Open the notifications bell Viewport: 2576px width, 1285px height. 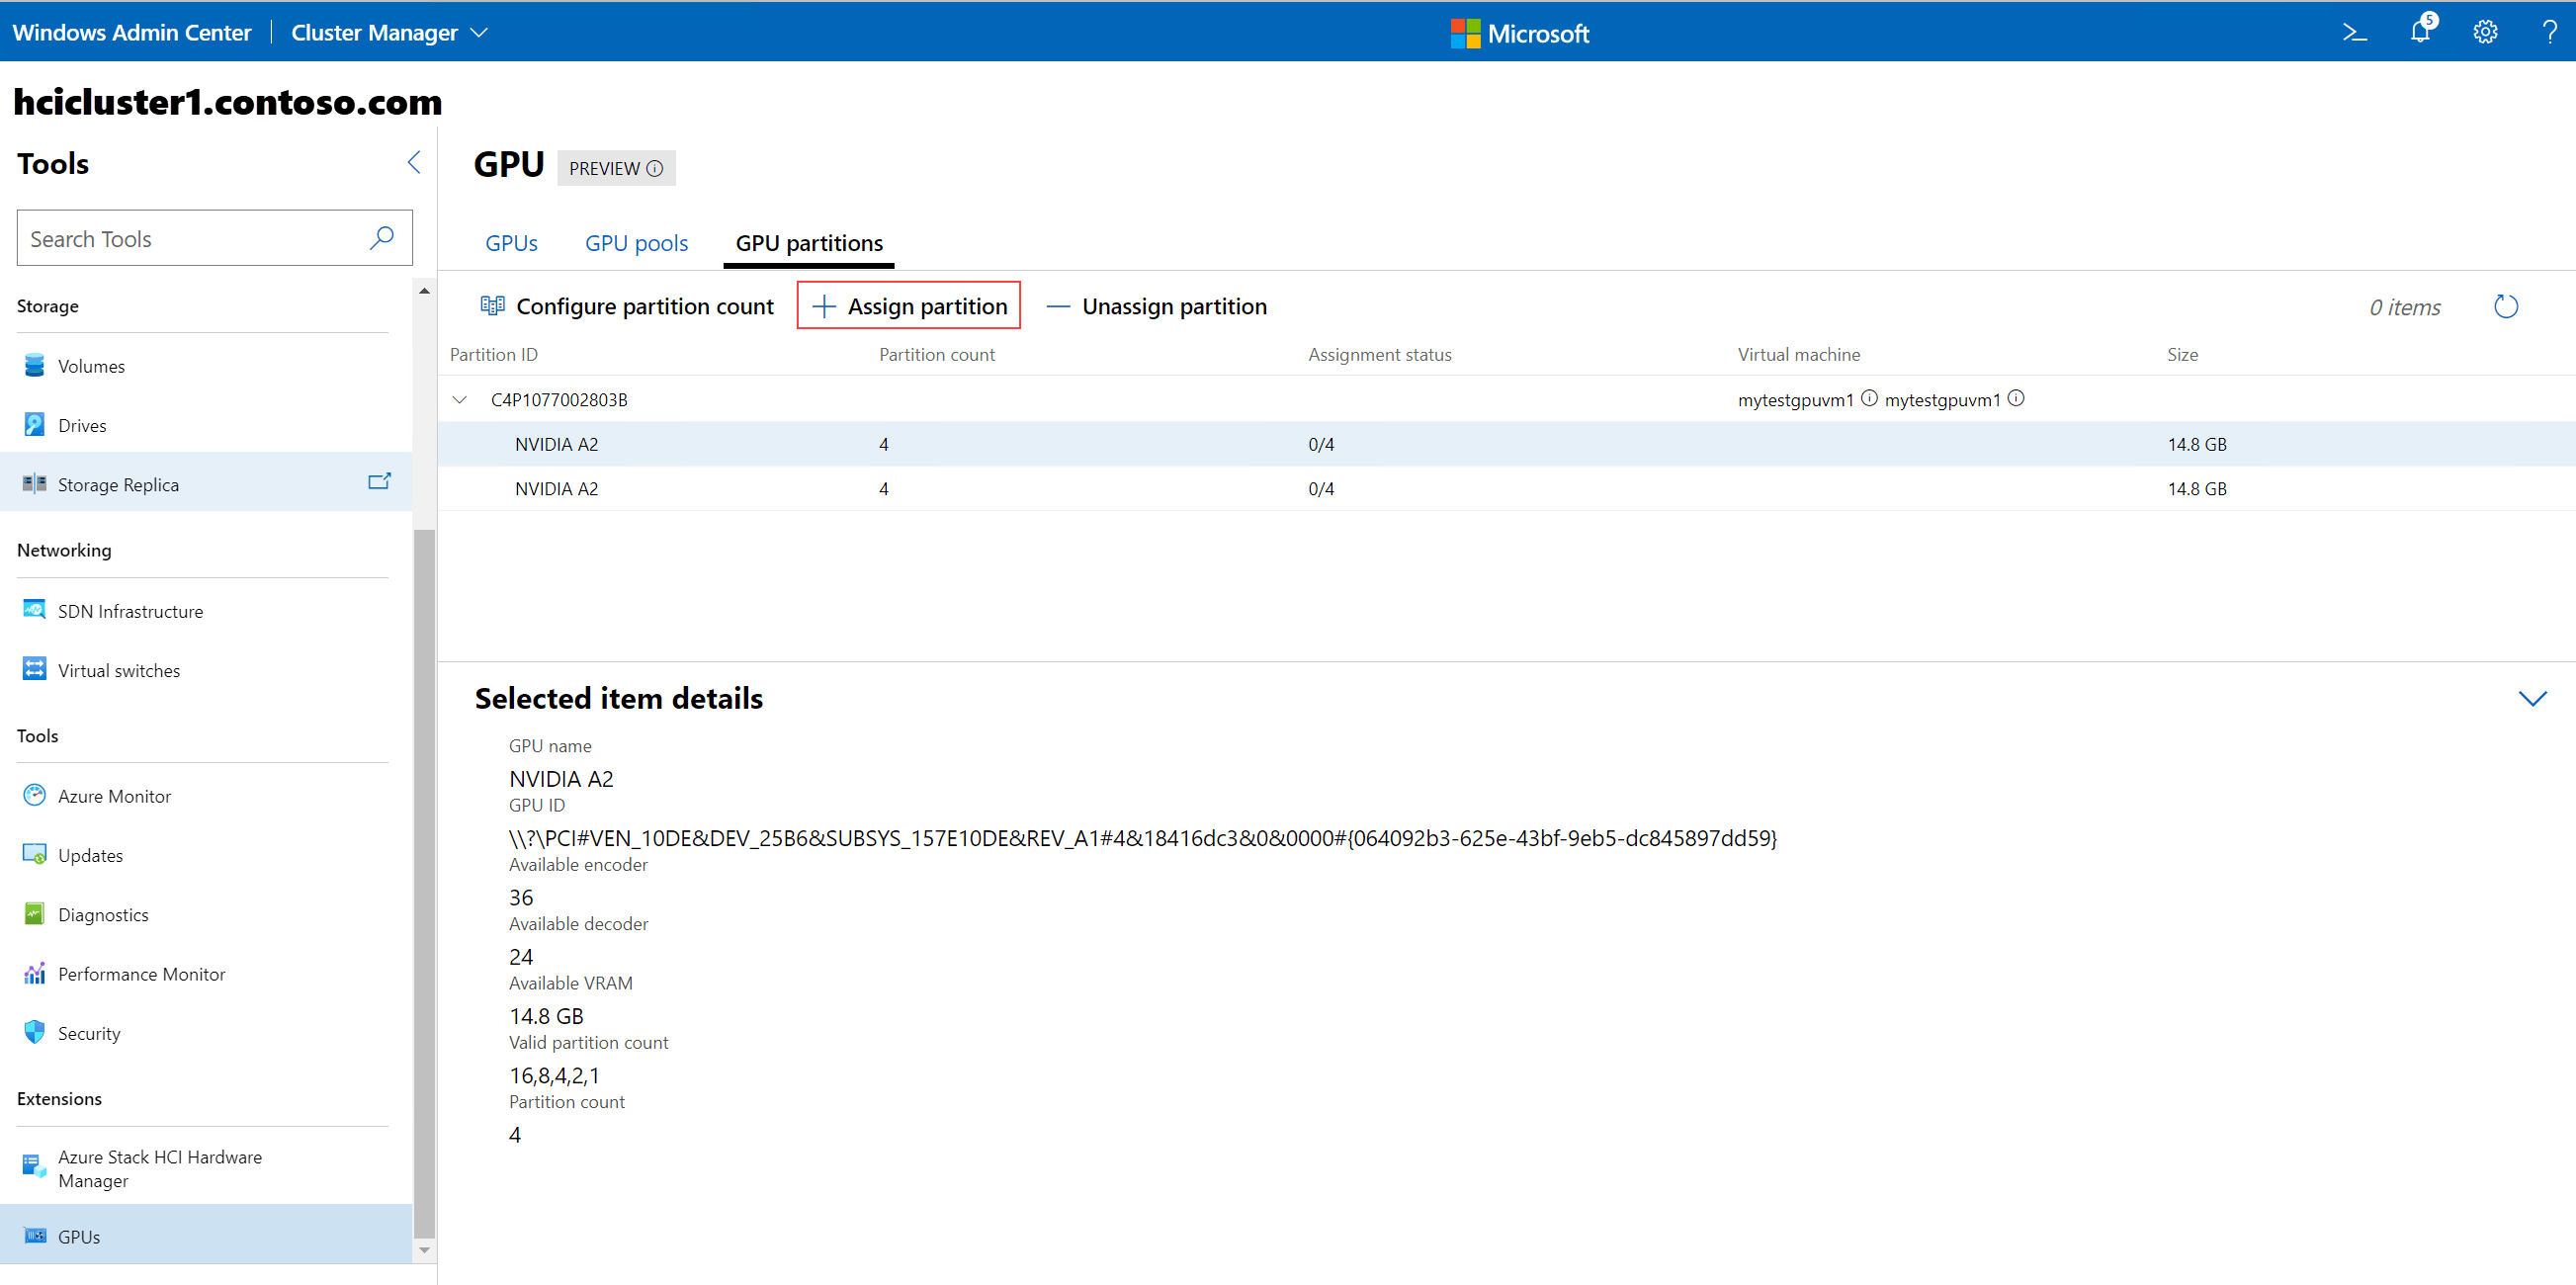pyautogui.click(x=2420, y=31)
